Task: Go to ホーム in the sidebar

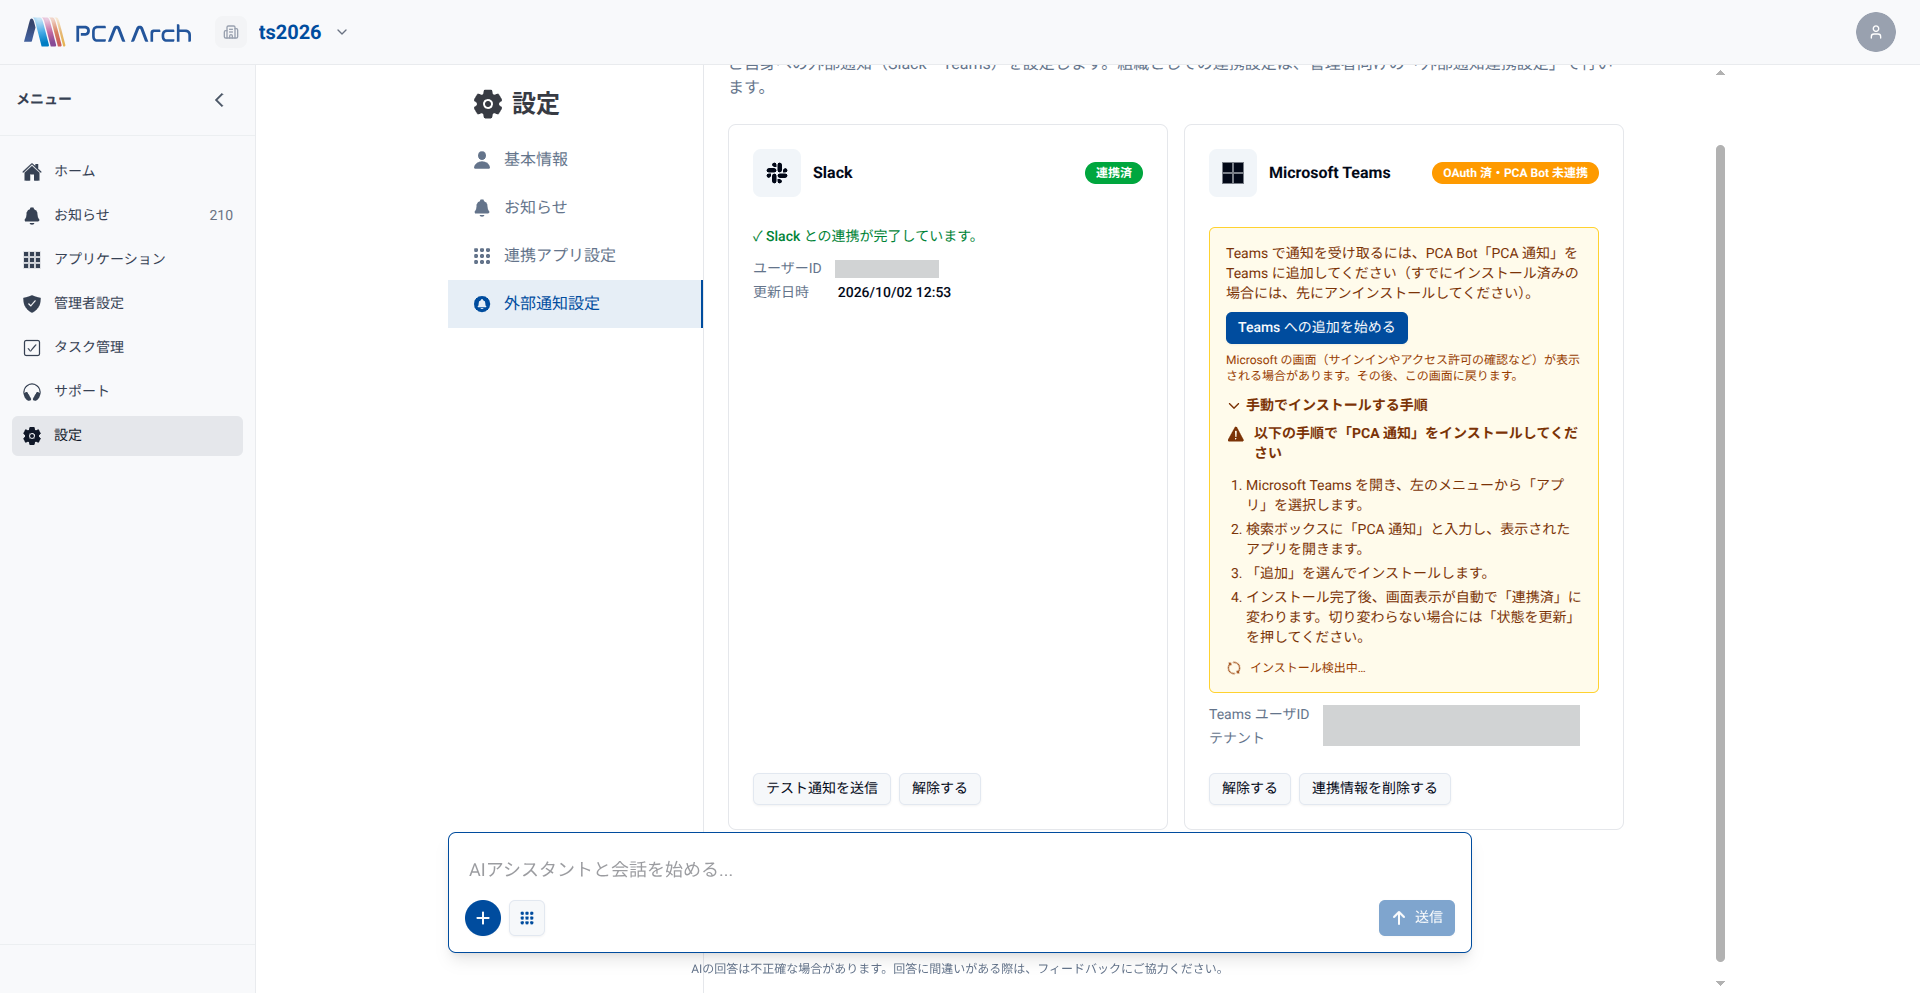Action: [x=127, y=172]
